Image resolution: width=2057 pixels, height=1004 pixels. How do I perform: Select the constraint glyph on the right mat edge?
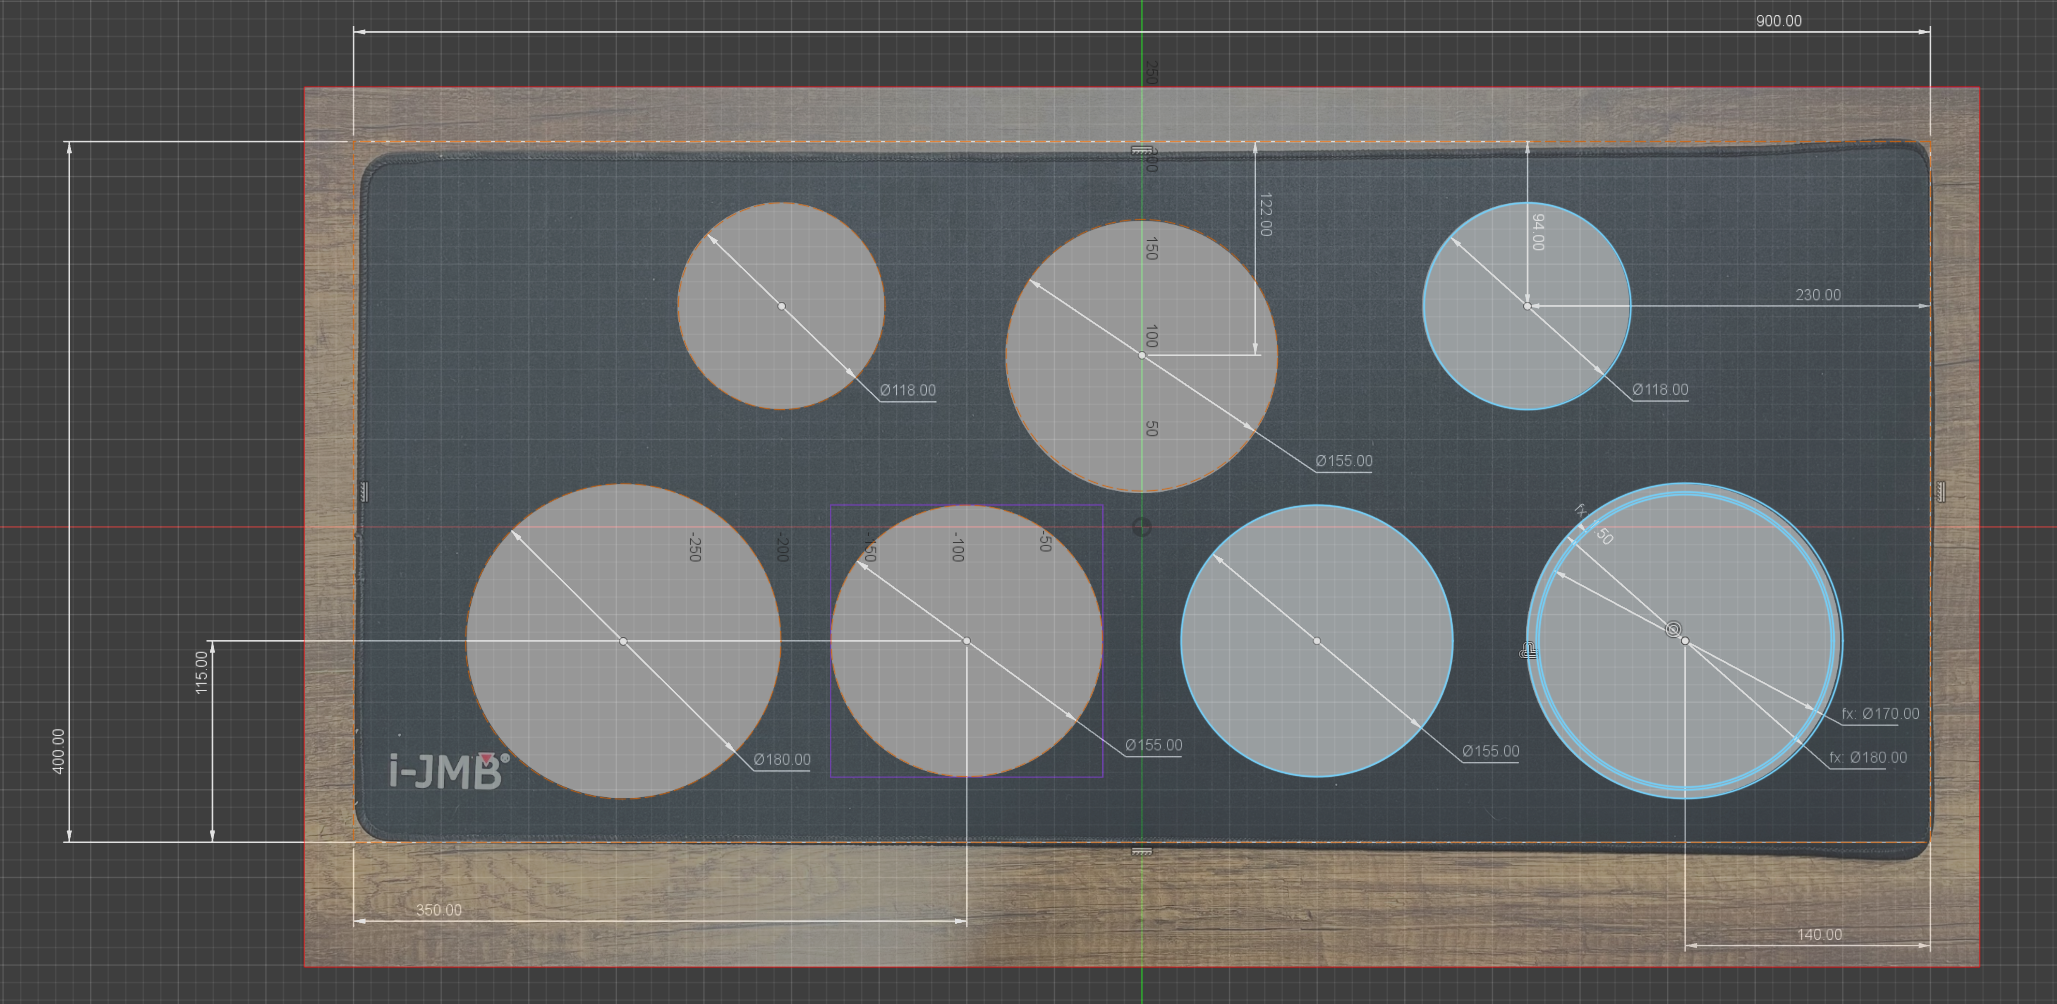tap(1940, 491)
